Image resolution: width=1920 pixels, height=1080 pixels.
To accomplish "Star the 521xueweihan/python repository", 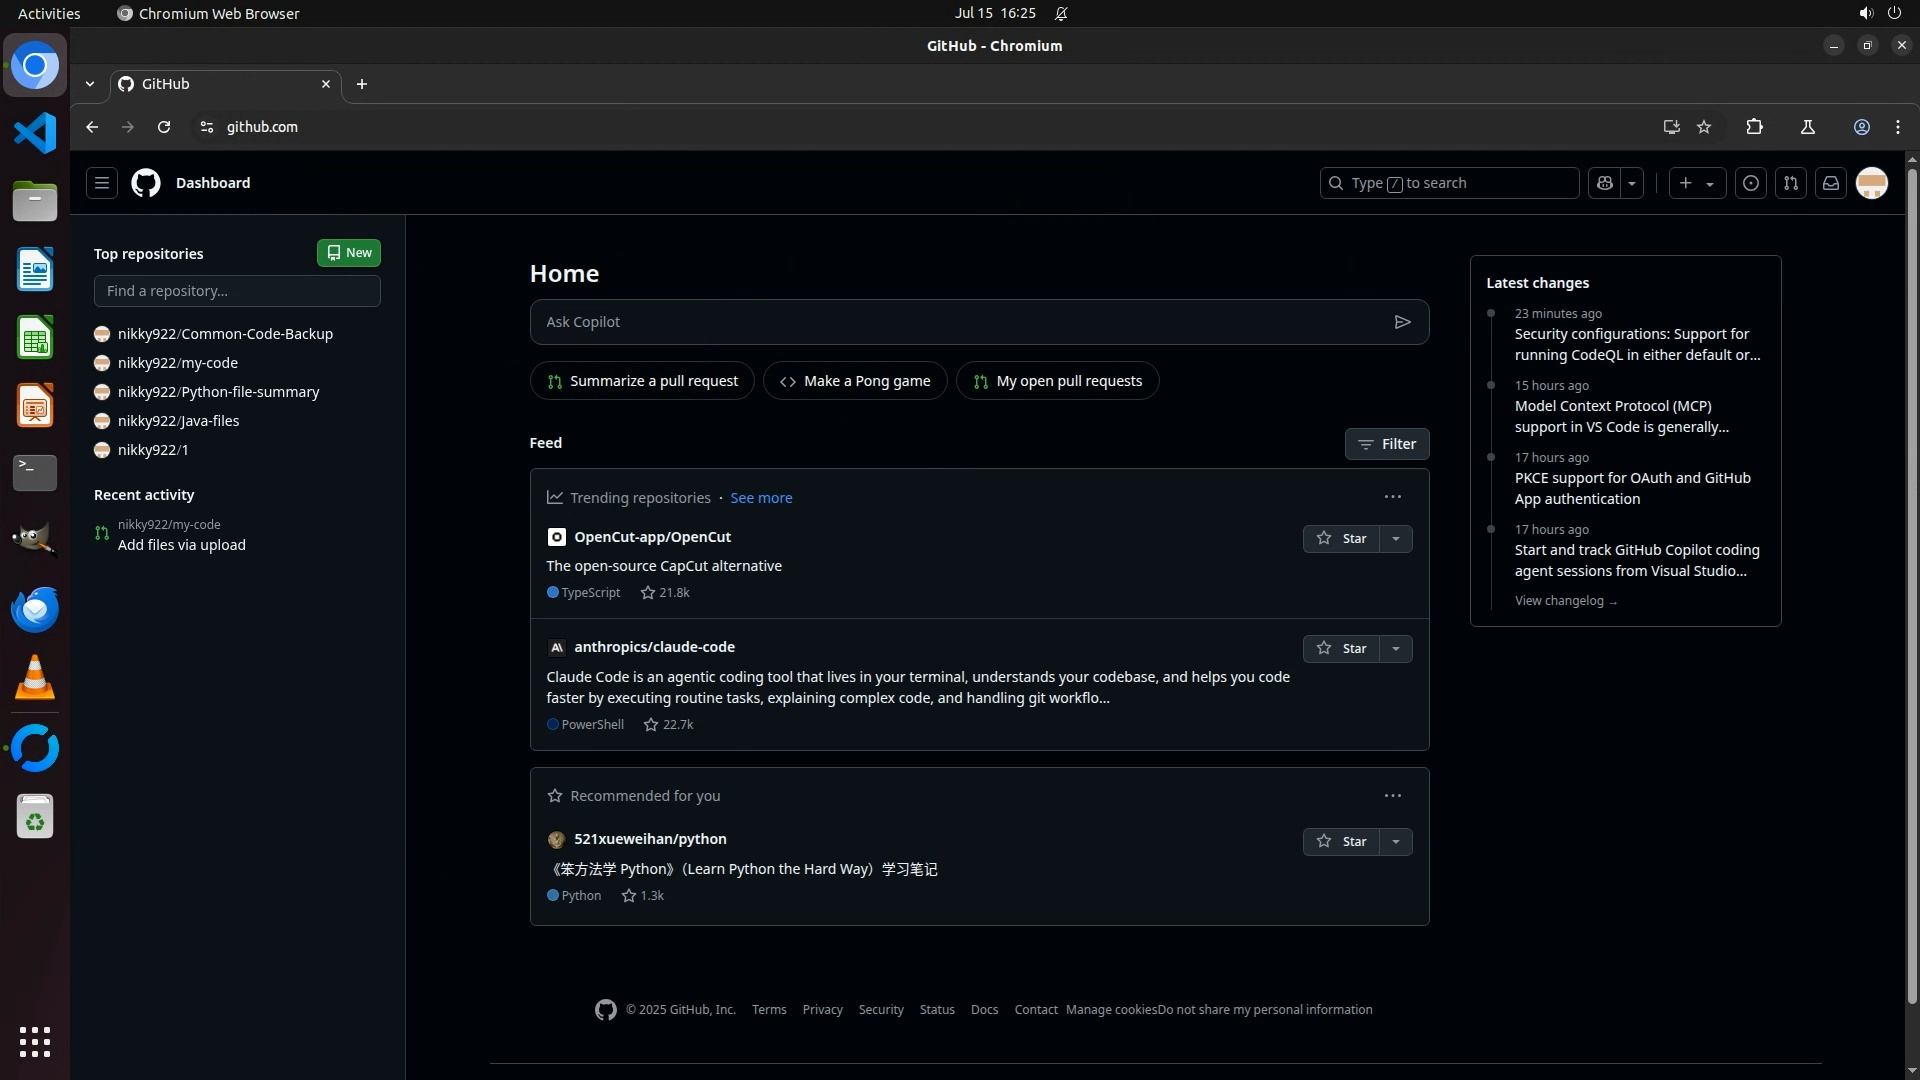I will [1341, 842].
